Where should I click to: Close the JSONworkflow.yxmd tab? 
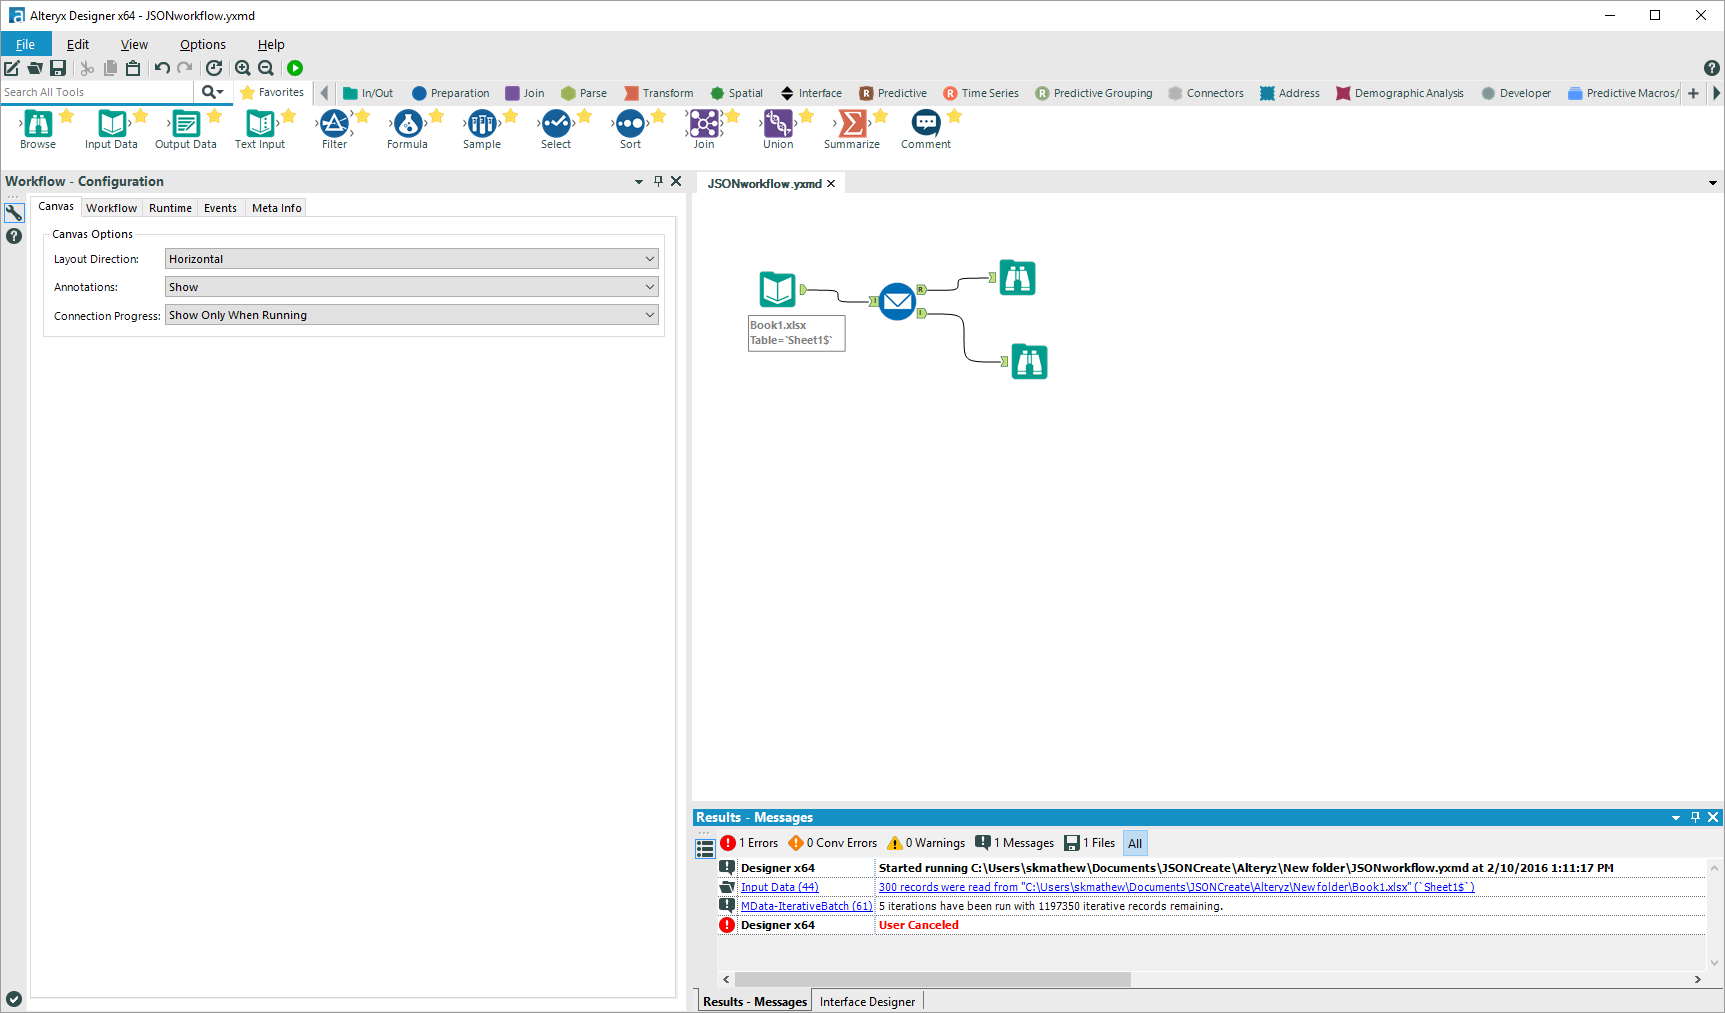click(831, 184)
